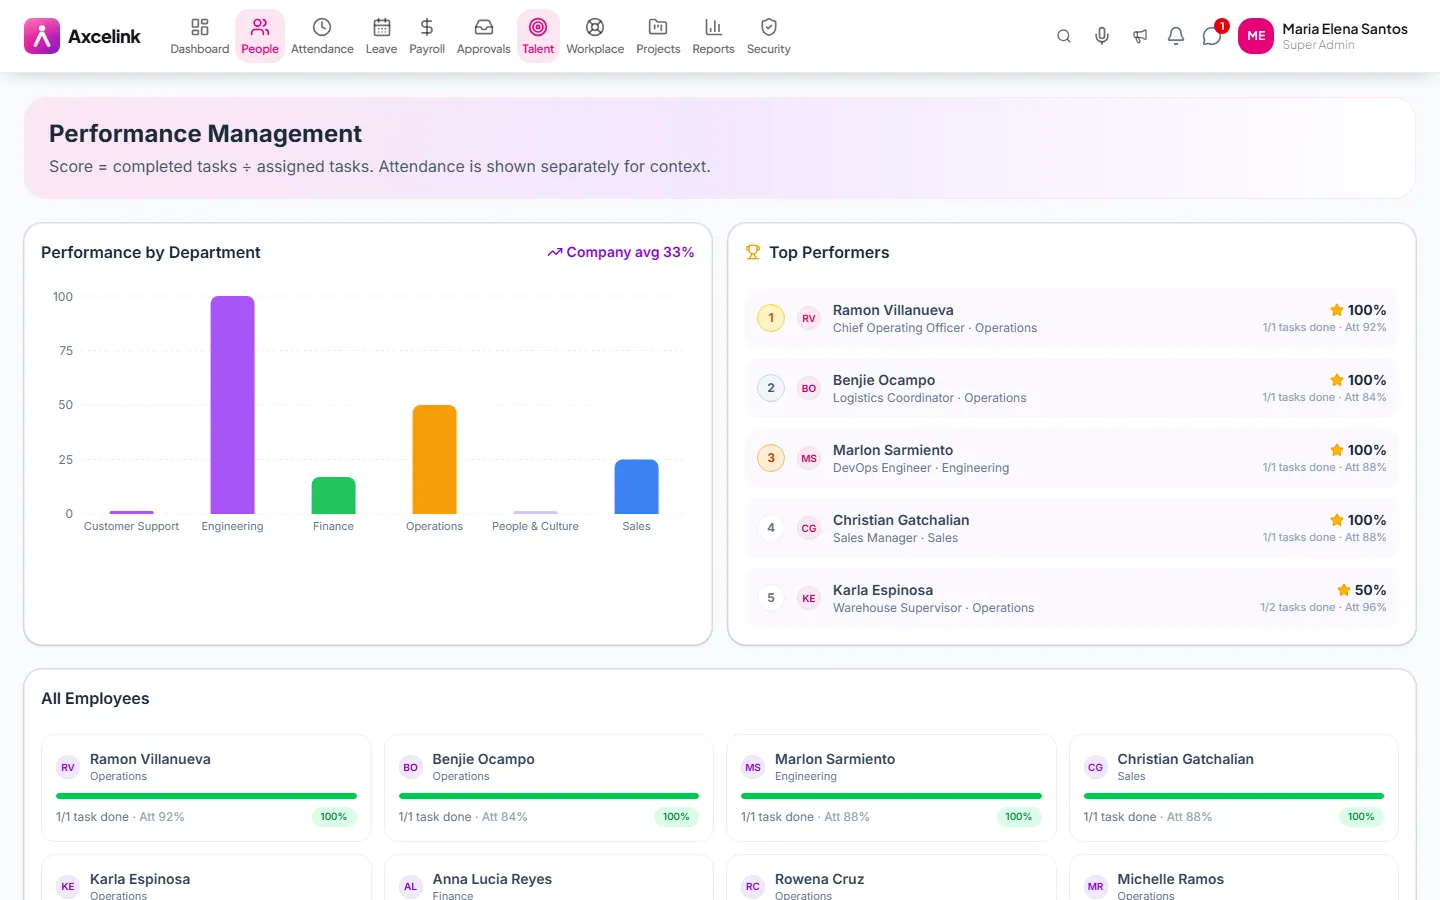The image size is (1440, 900).
Task: Click the gold rank 1 badge
Action: tap(771, 318)
